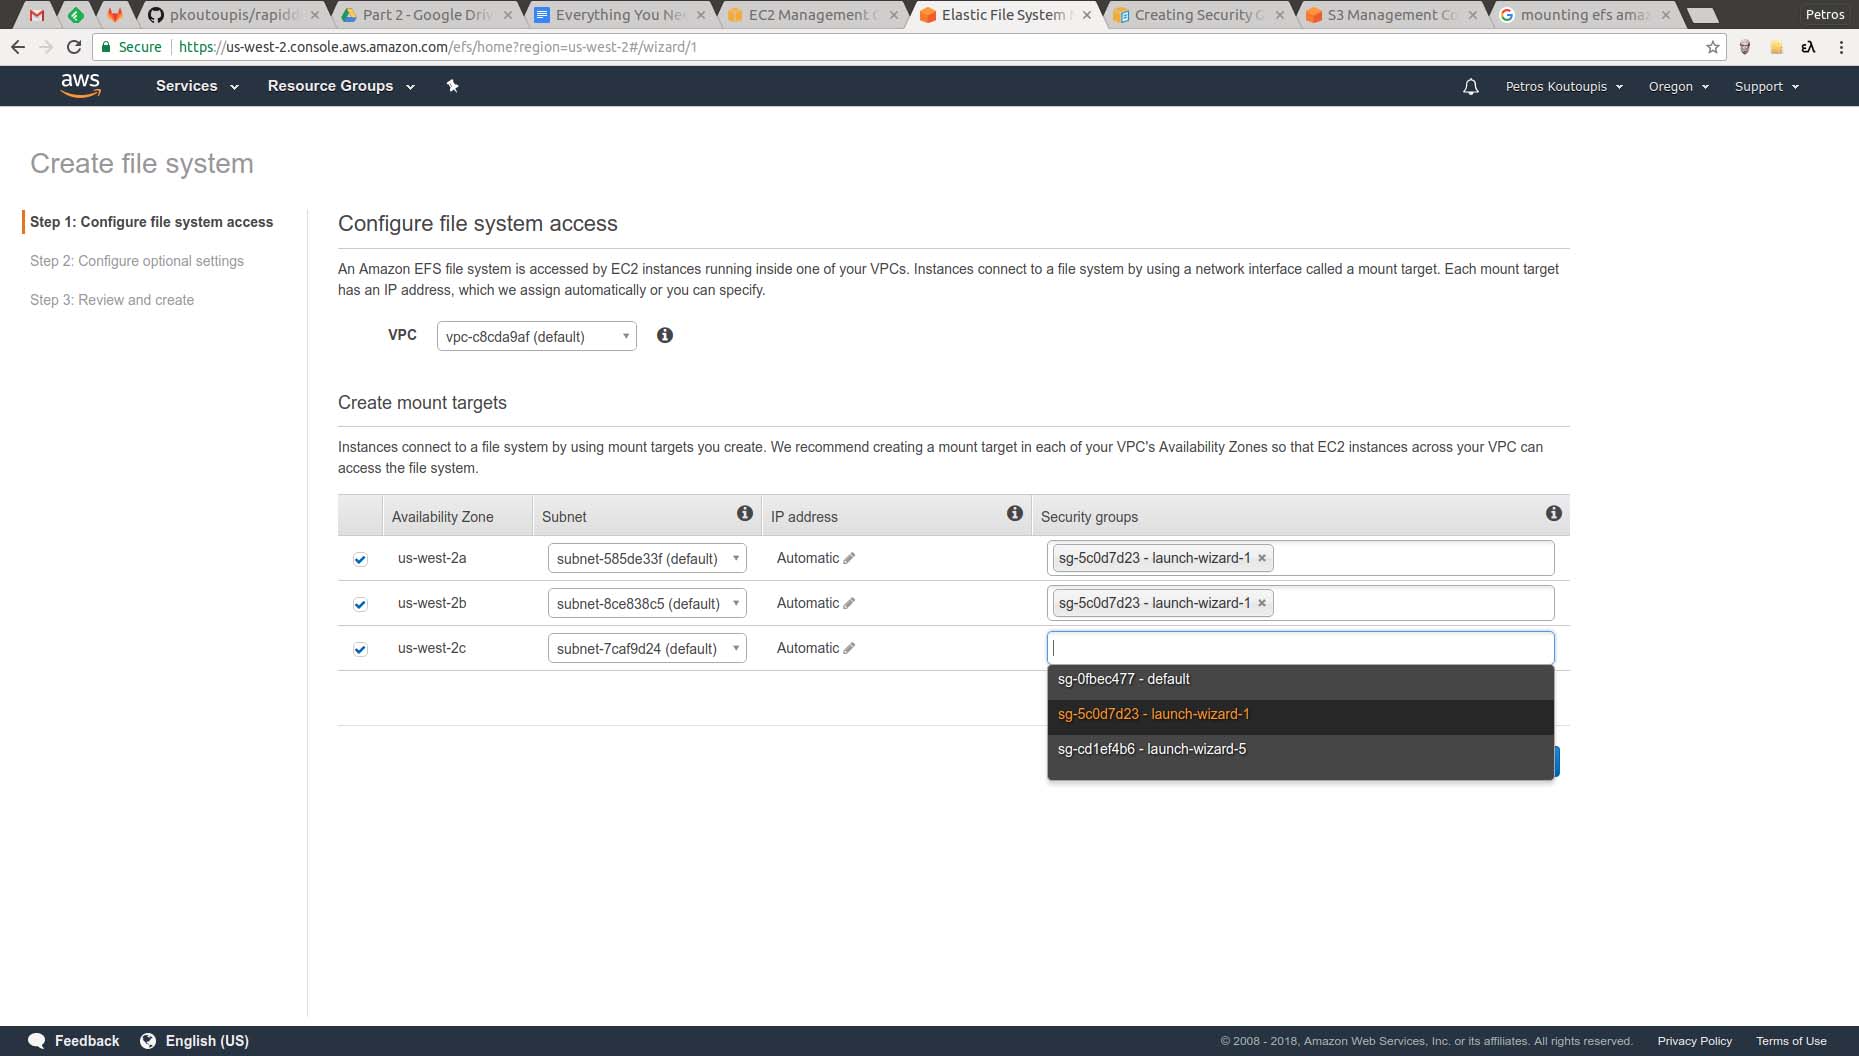Switch to the Gmail pinned tab
Screen dimensions: 1859x1056
(x=37, y=15)
